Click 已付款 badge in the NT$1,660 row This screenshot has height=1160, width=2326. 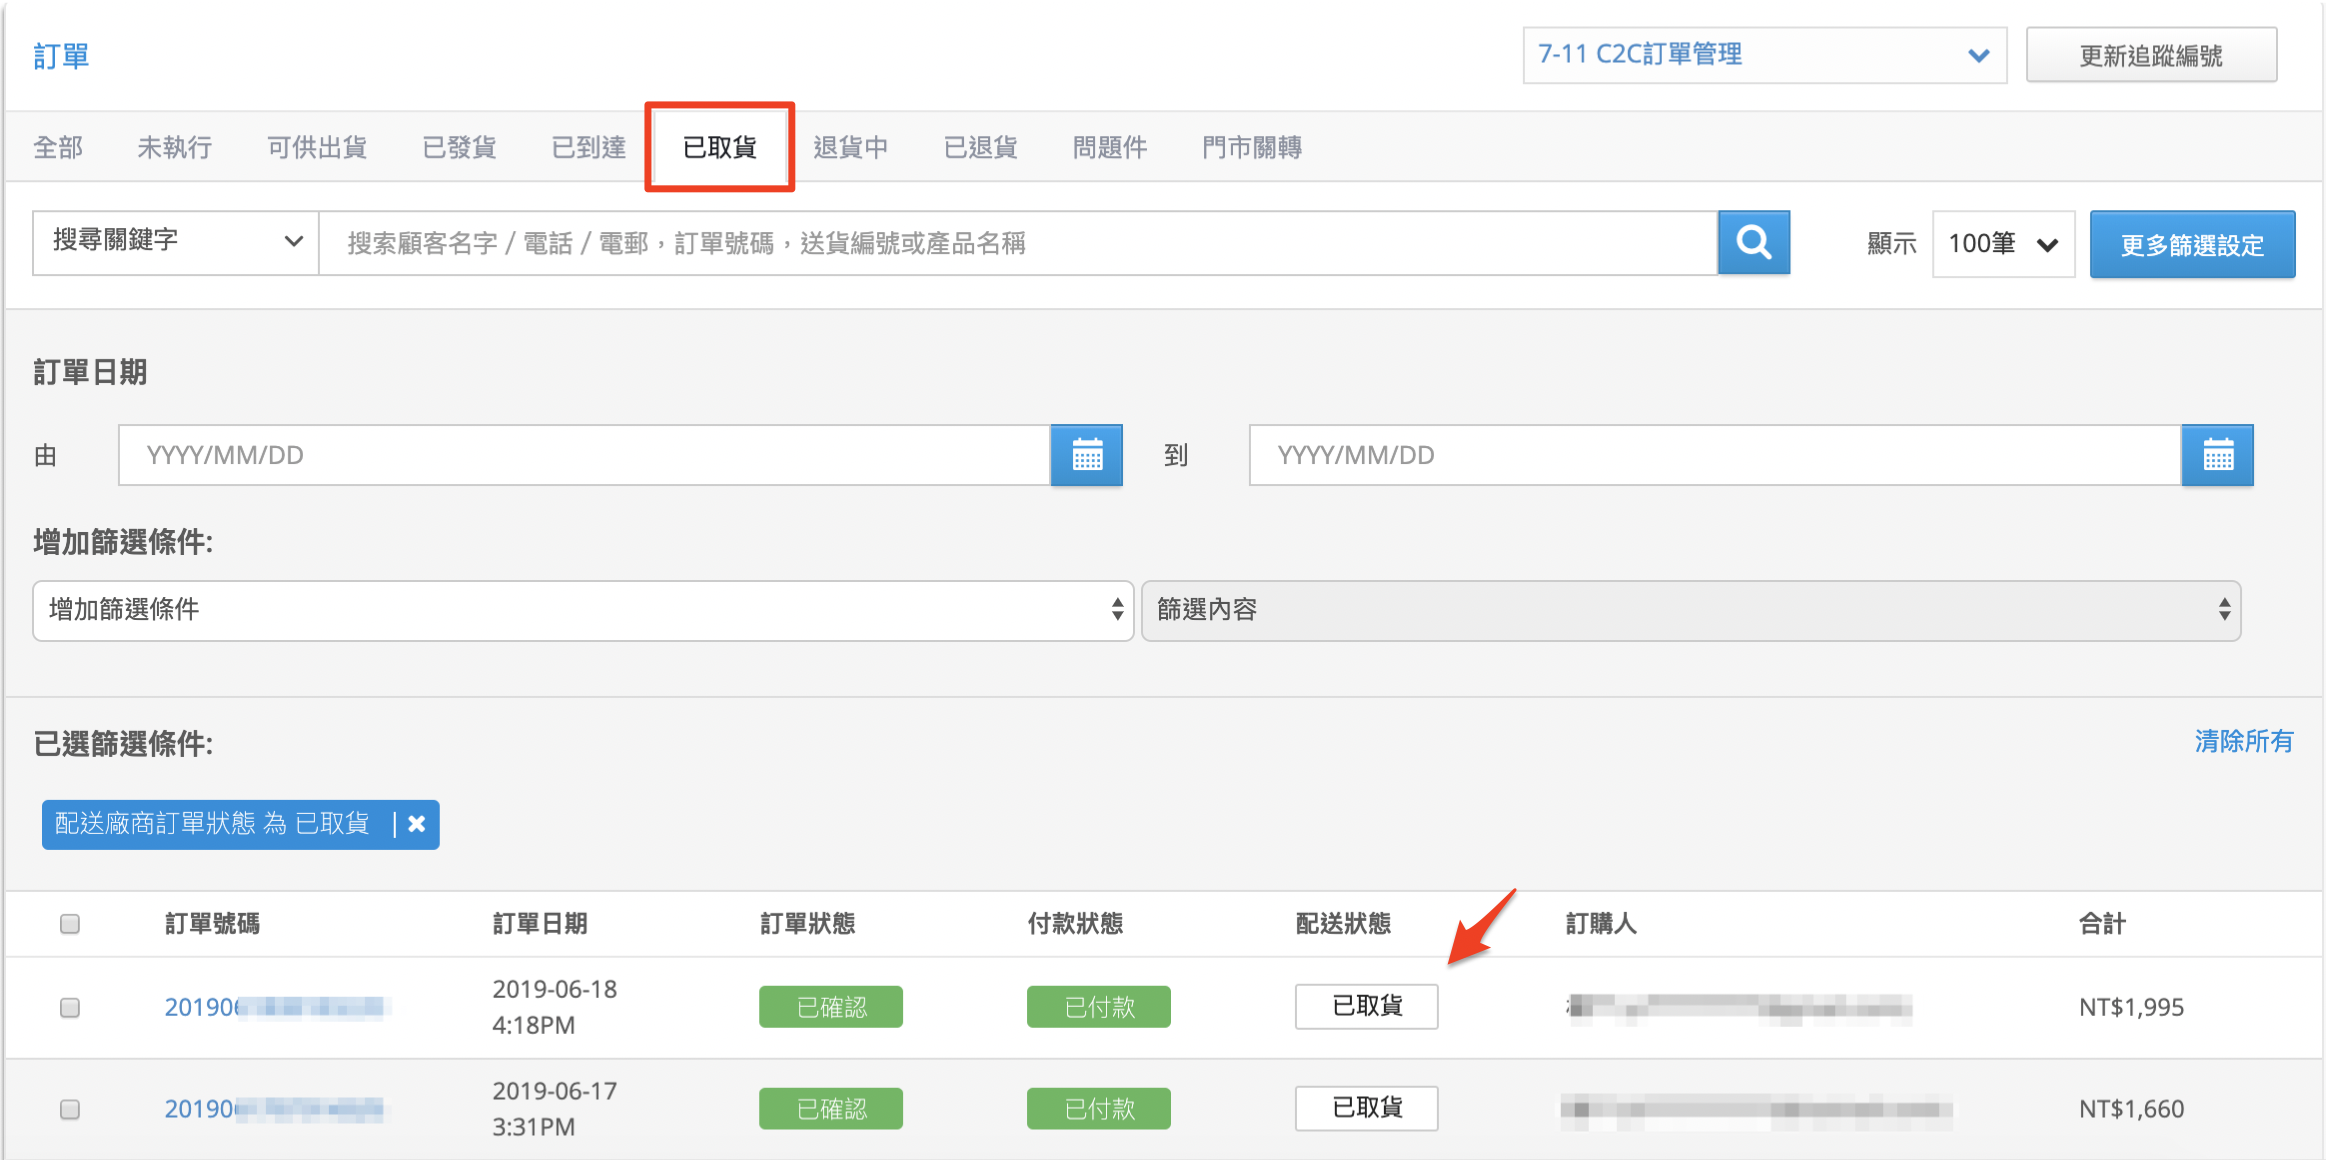coord(1099,1109)
